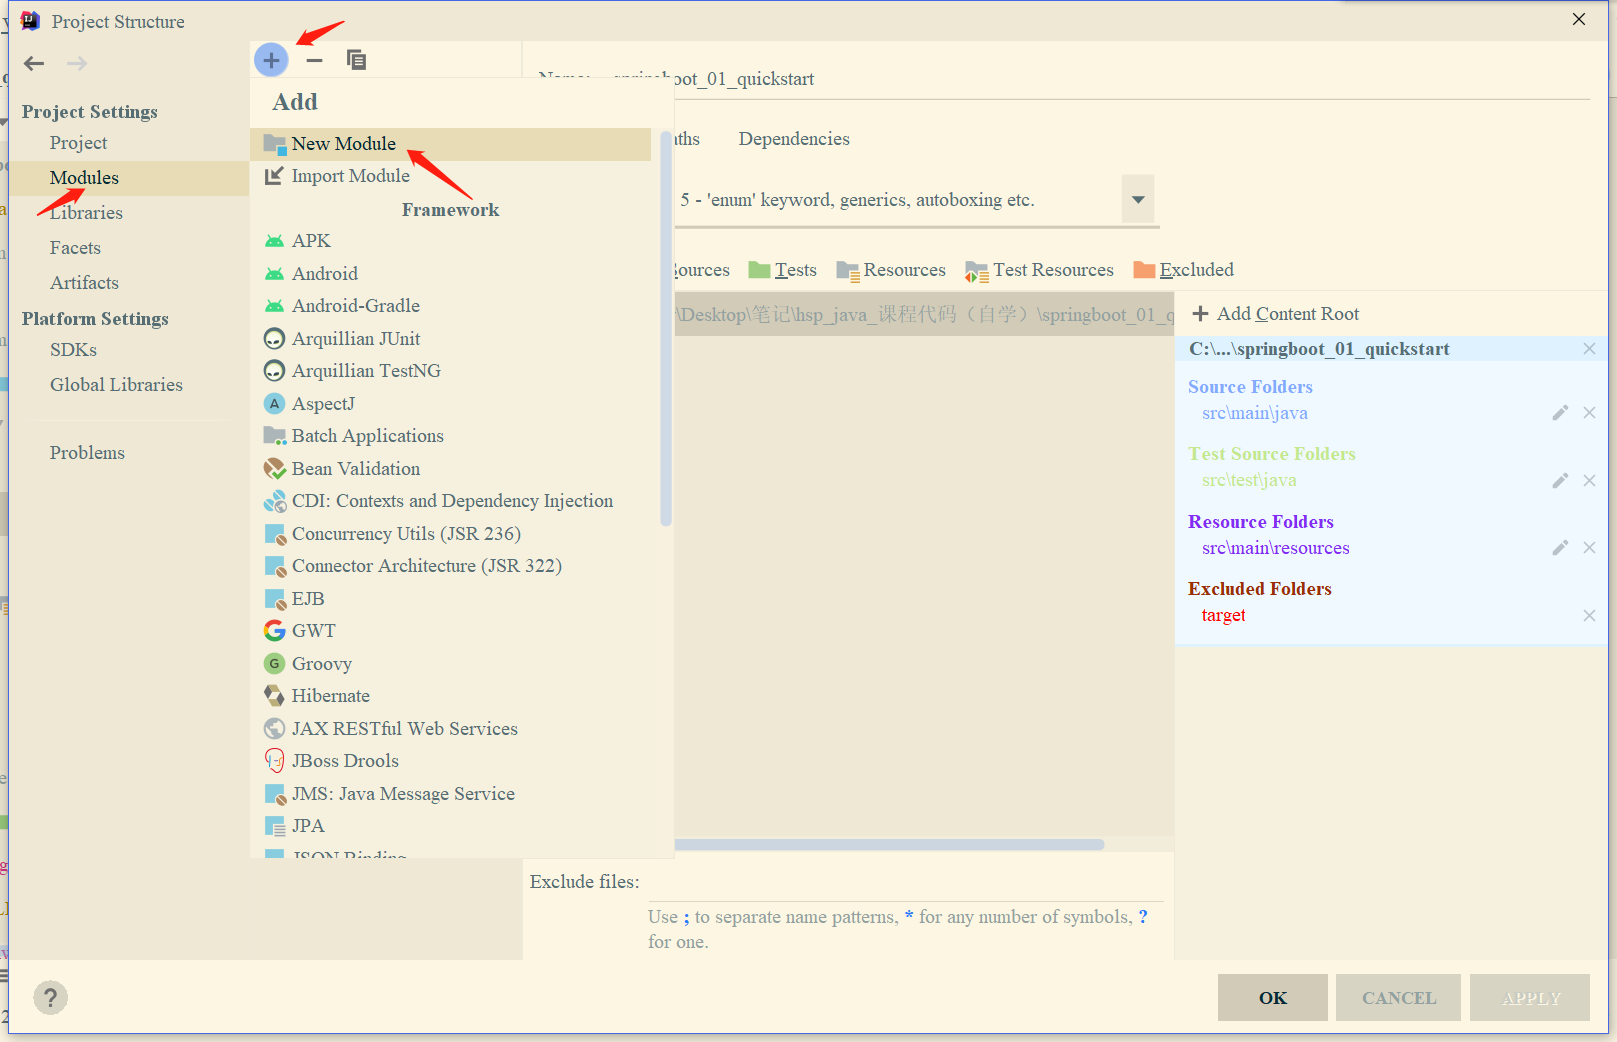Image resolution: width=1617 pixels, height=1042 pixels.
Task: Click the plus Add button in toolbar
Action: [x=271, y=60]
